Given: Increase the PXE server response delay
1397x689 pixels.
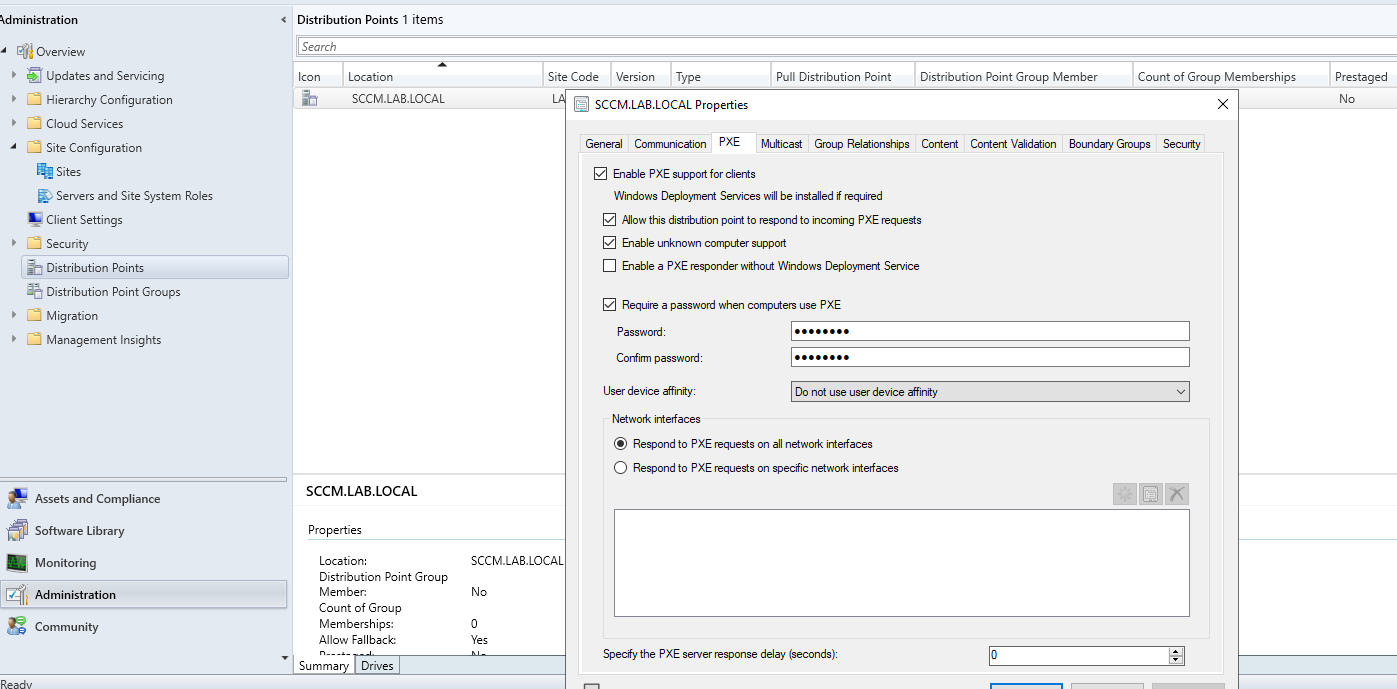Looking at the screenshot, I should pos(1176,651).
